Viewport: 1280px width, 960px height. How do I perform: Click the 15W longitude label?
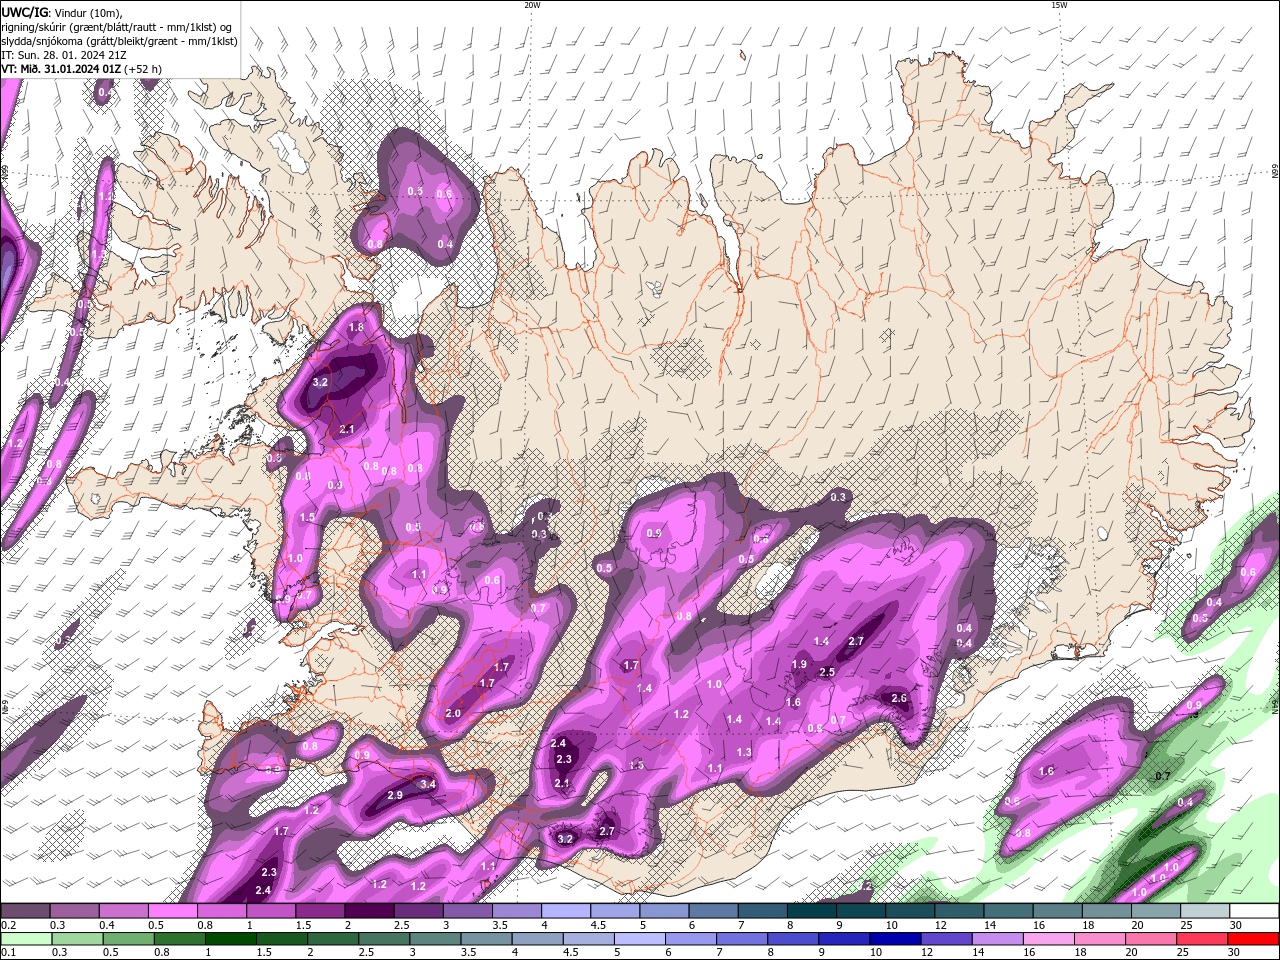pos(1059,5)
